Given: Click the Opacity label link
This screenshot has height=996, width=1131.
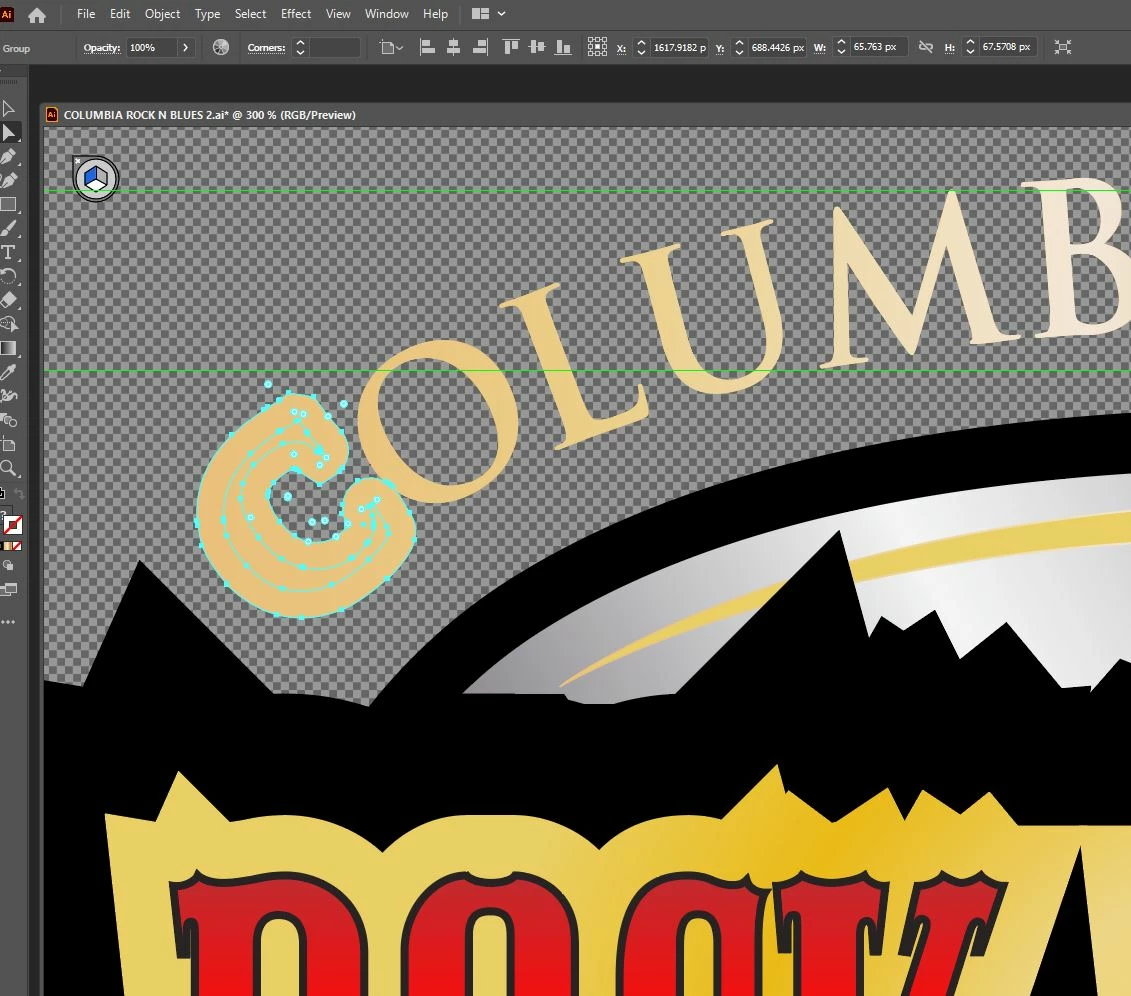Looking at the screenshot, I should coord(102,48).
